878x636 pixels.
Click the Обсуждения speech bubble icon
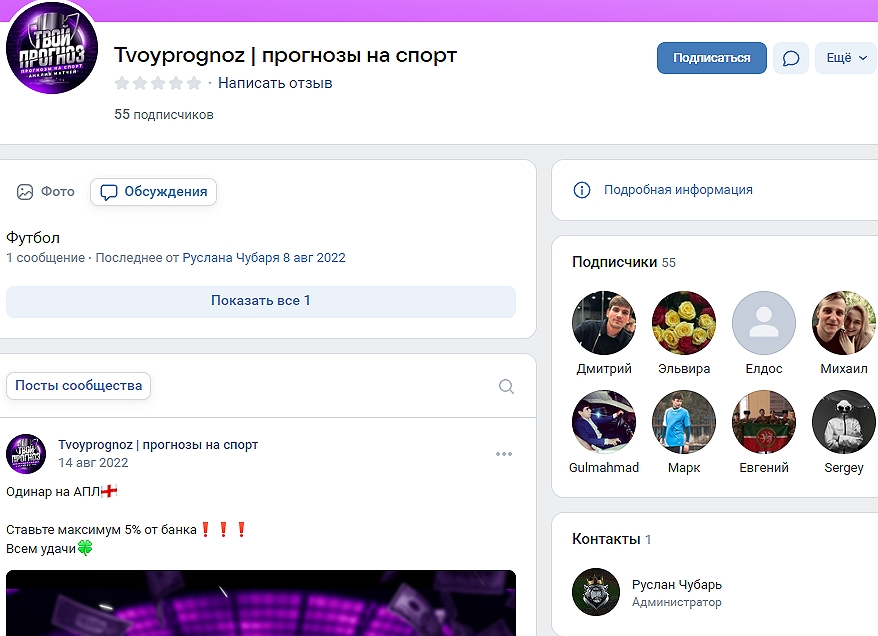[x=110, y=191]
